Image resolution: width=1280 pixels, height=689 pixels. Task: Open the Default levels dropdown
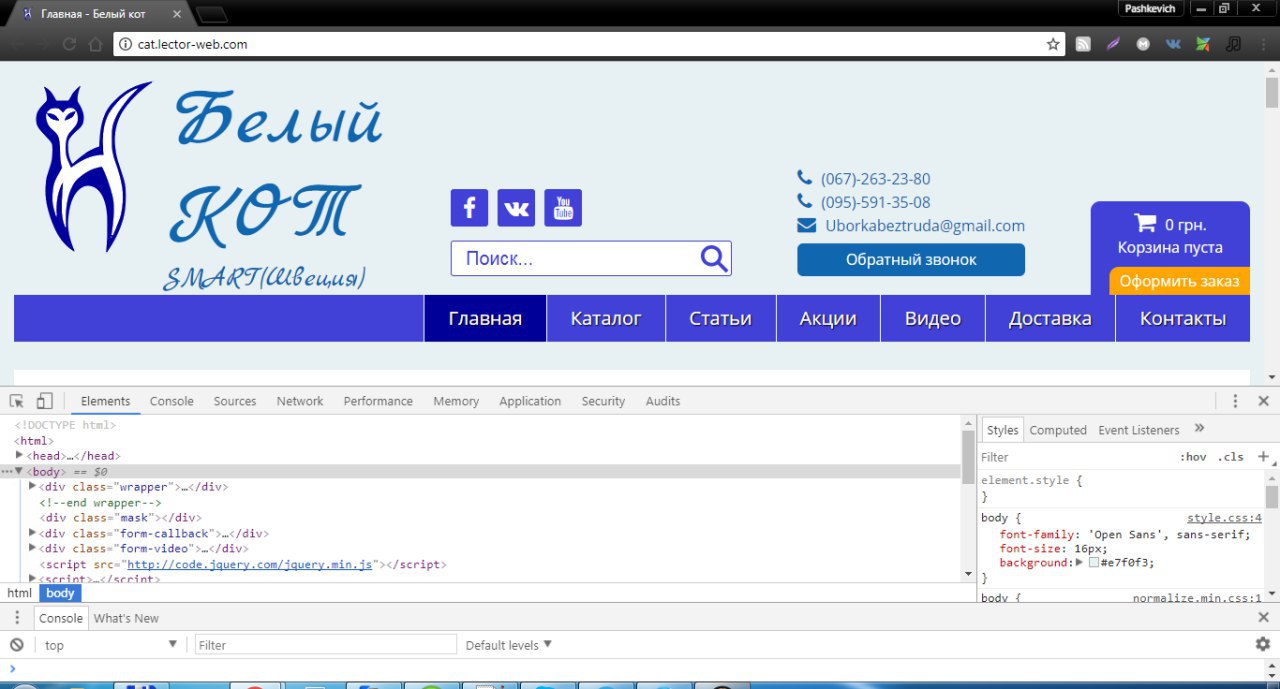pos(508,645)
